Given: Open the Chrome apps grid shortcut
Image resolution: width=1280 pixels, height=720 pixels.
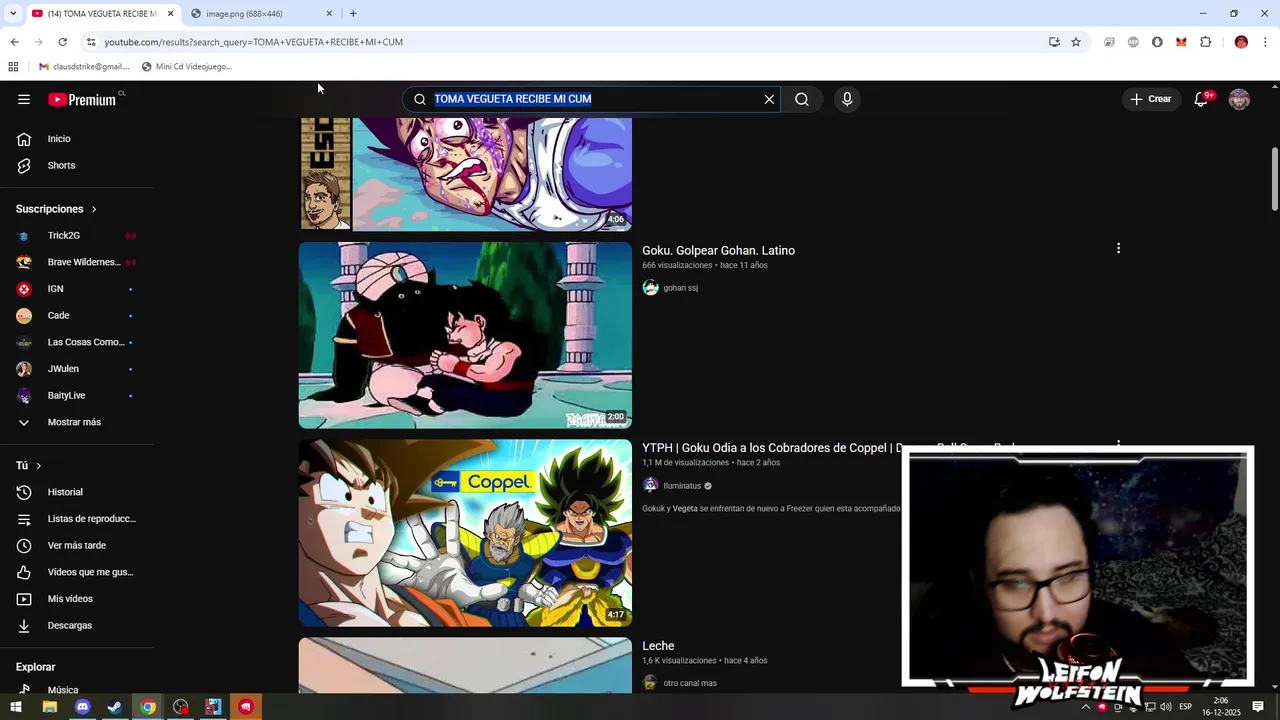Looking at the screenshot, I should coord(13,67).
